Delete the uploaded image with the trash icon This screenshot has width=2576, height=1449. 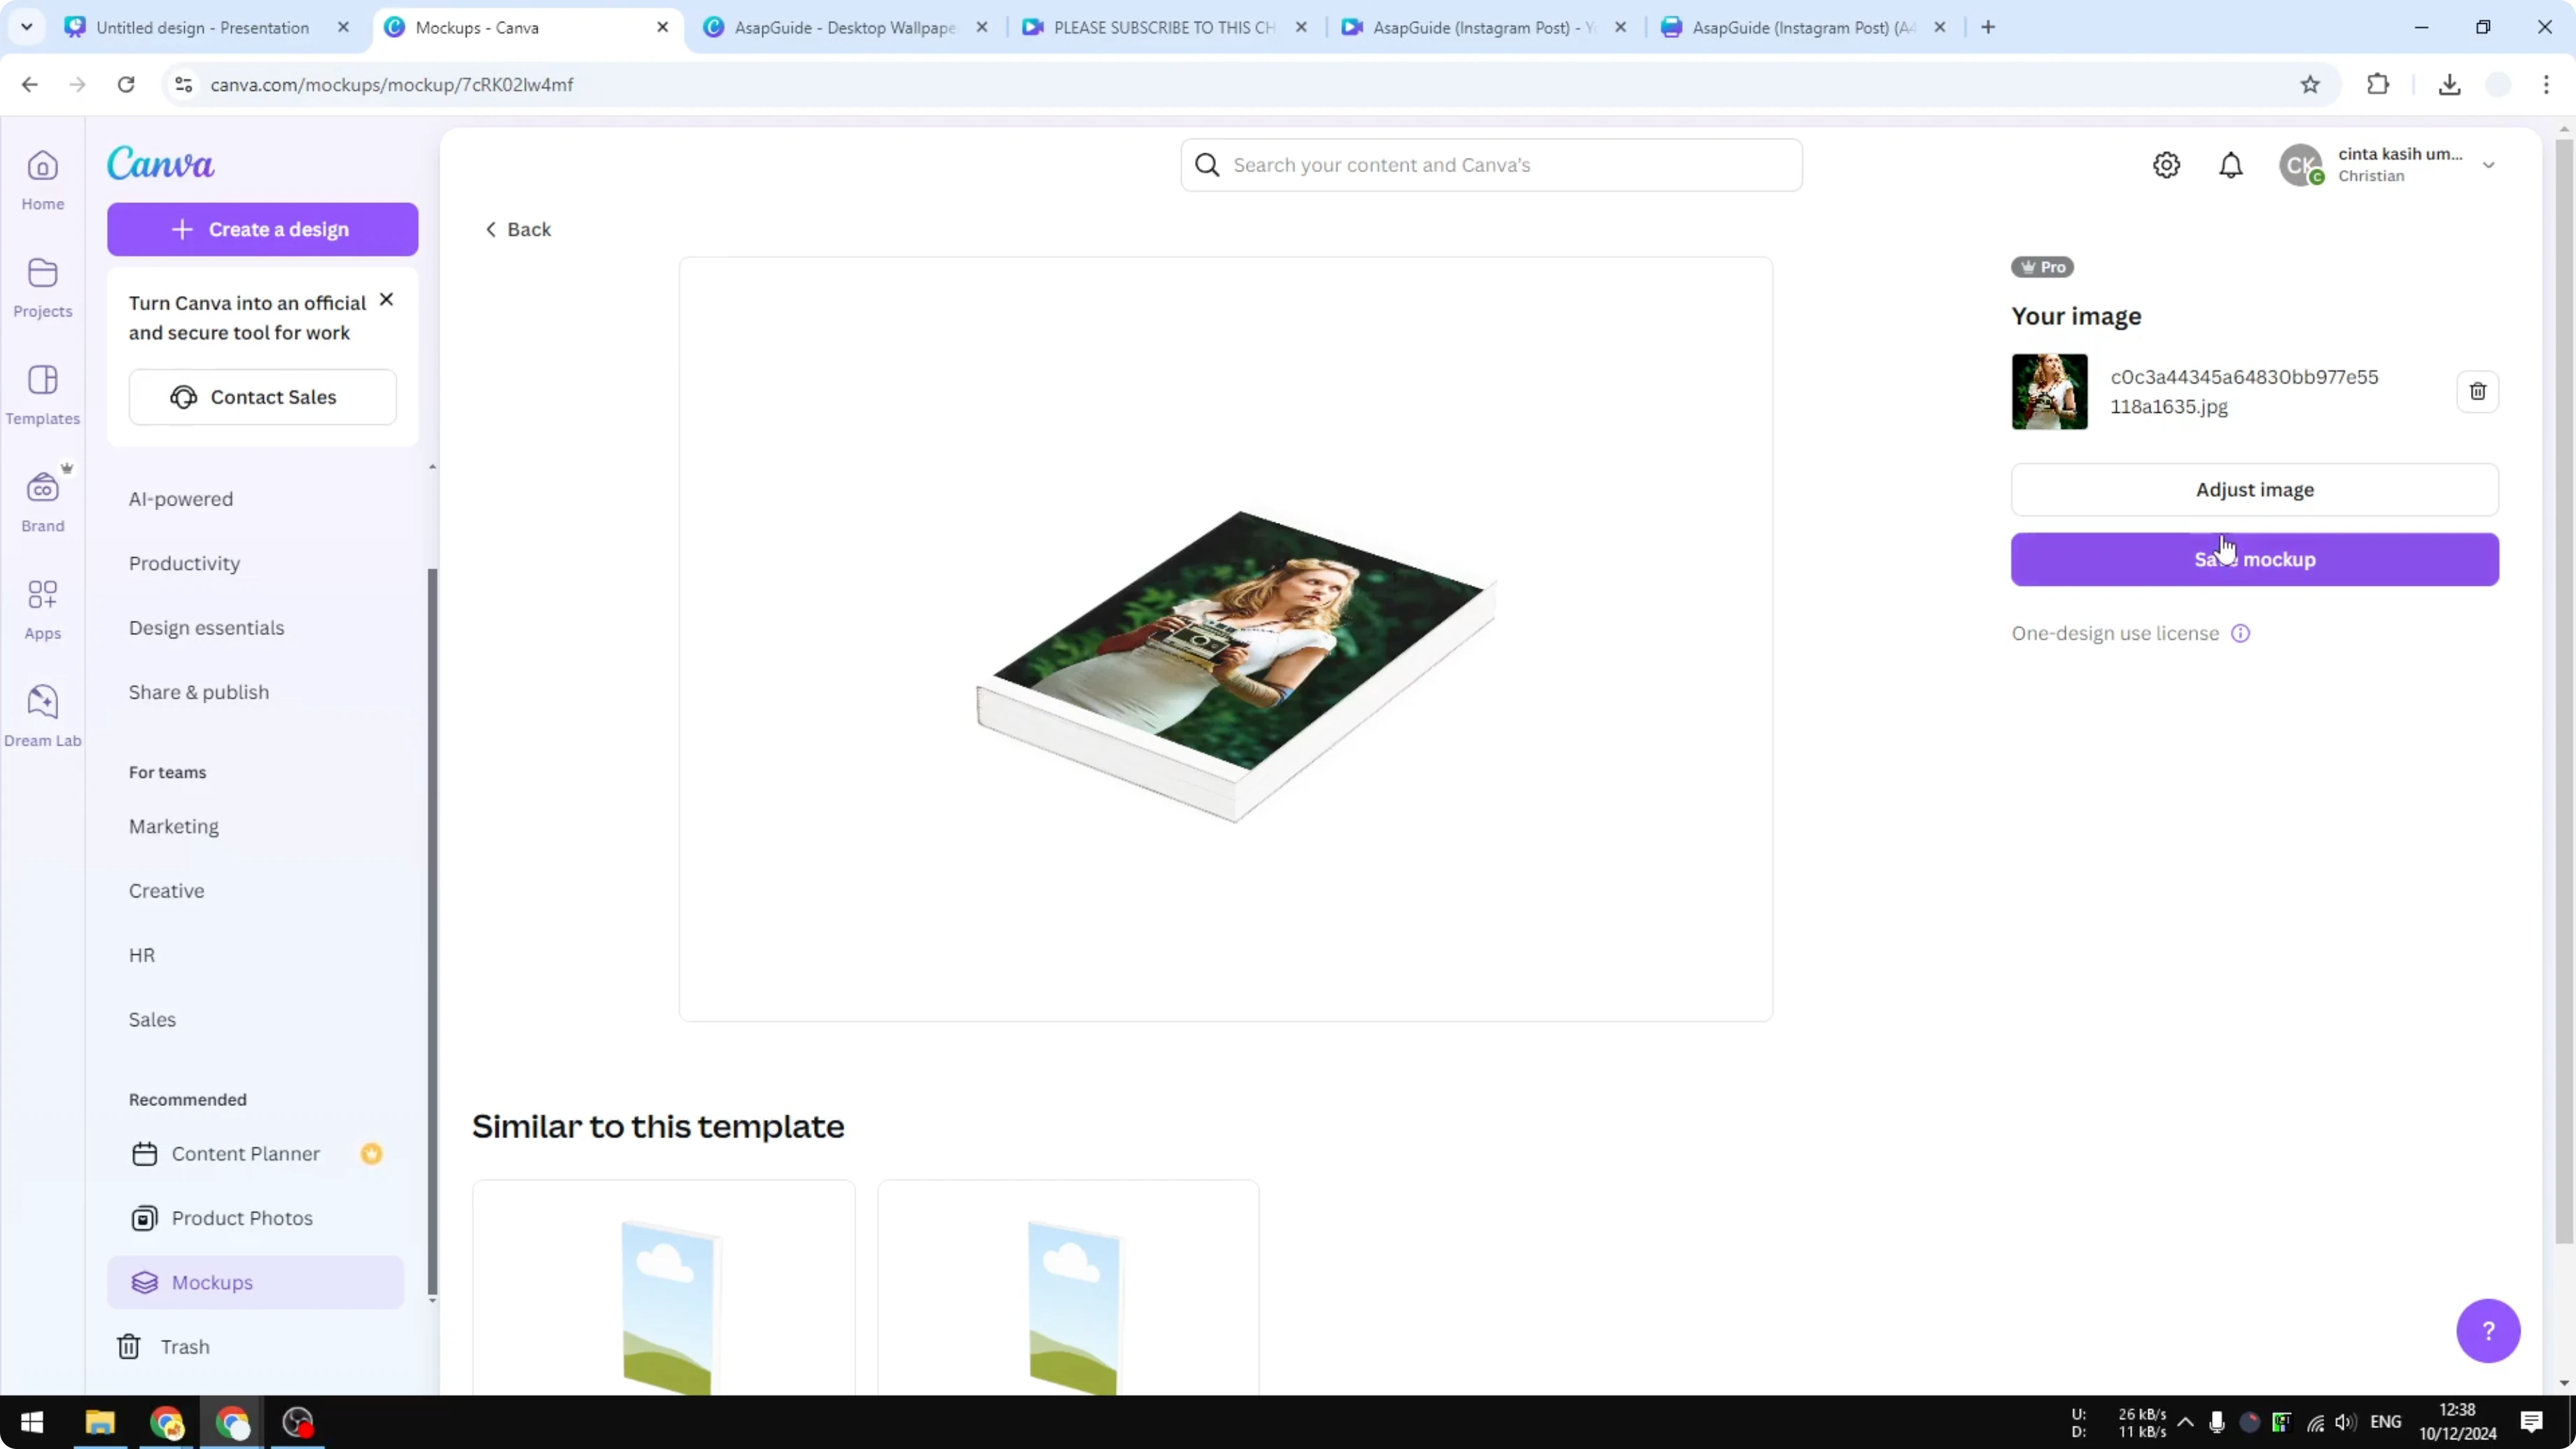click(2477, 391)
